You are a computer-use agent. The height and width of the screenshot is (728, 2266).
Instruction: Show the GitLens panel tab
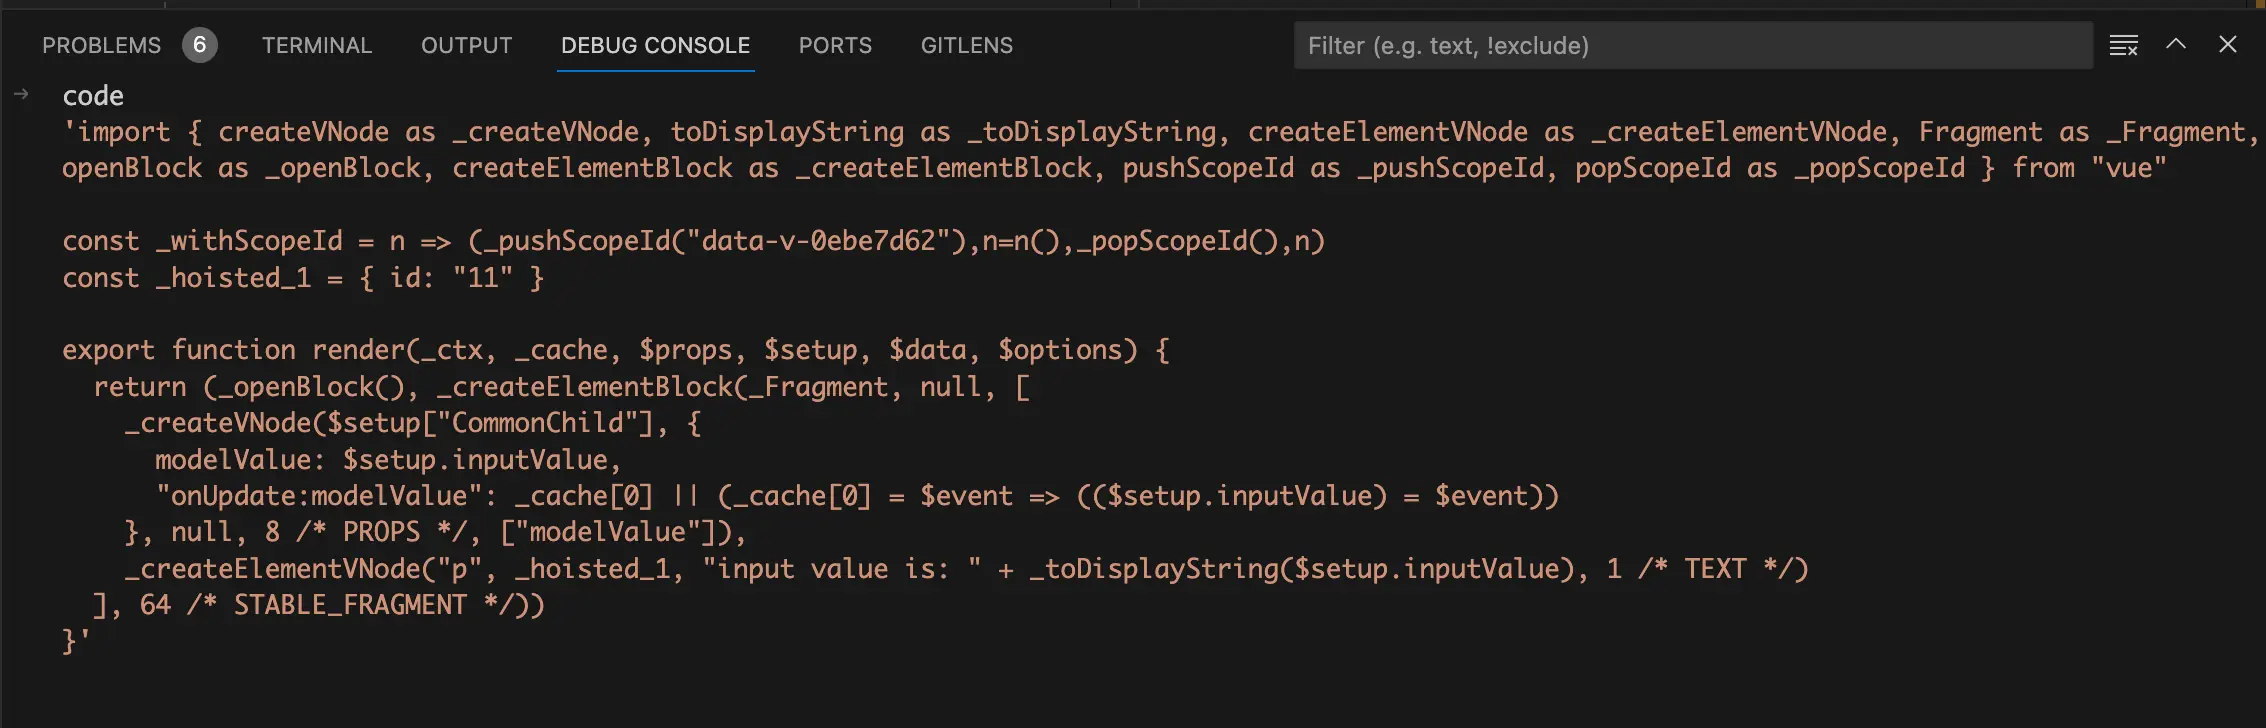(966, 46)
